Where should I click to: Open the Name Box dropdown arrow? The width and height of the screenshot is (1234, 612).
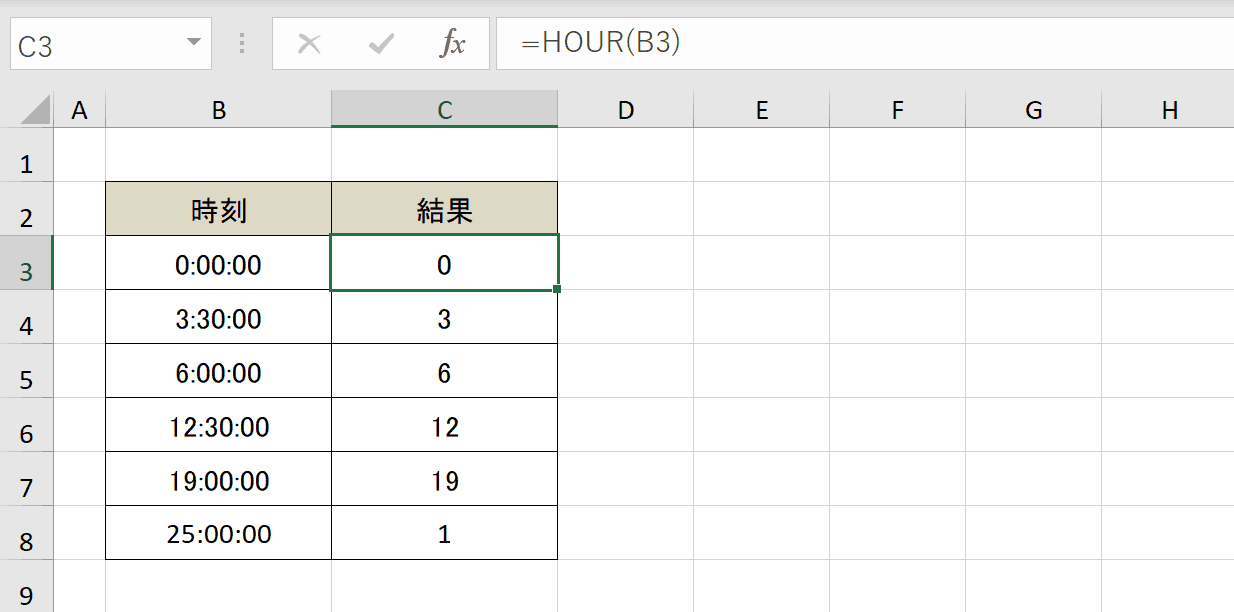193,43
